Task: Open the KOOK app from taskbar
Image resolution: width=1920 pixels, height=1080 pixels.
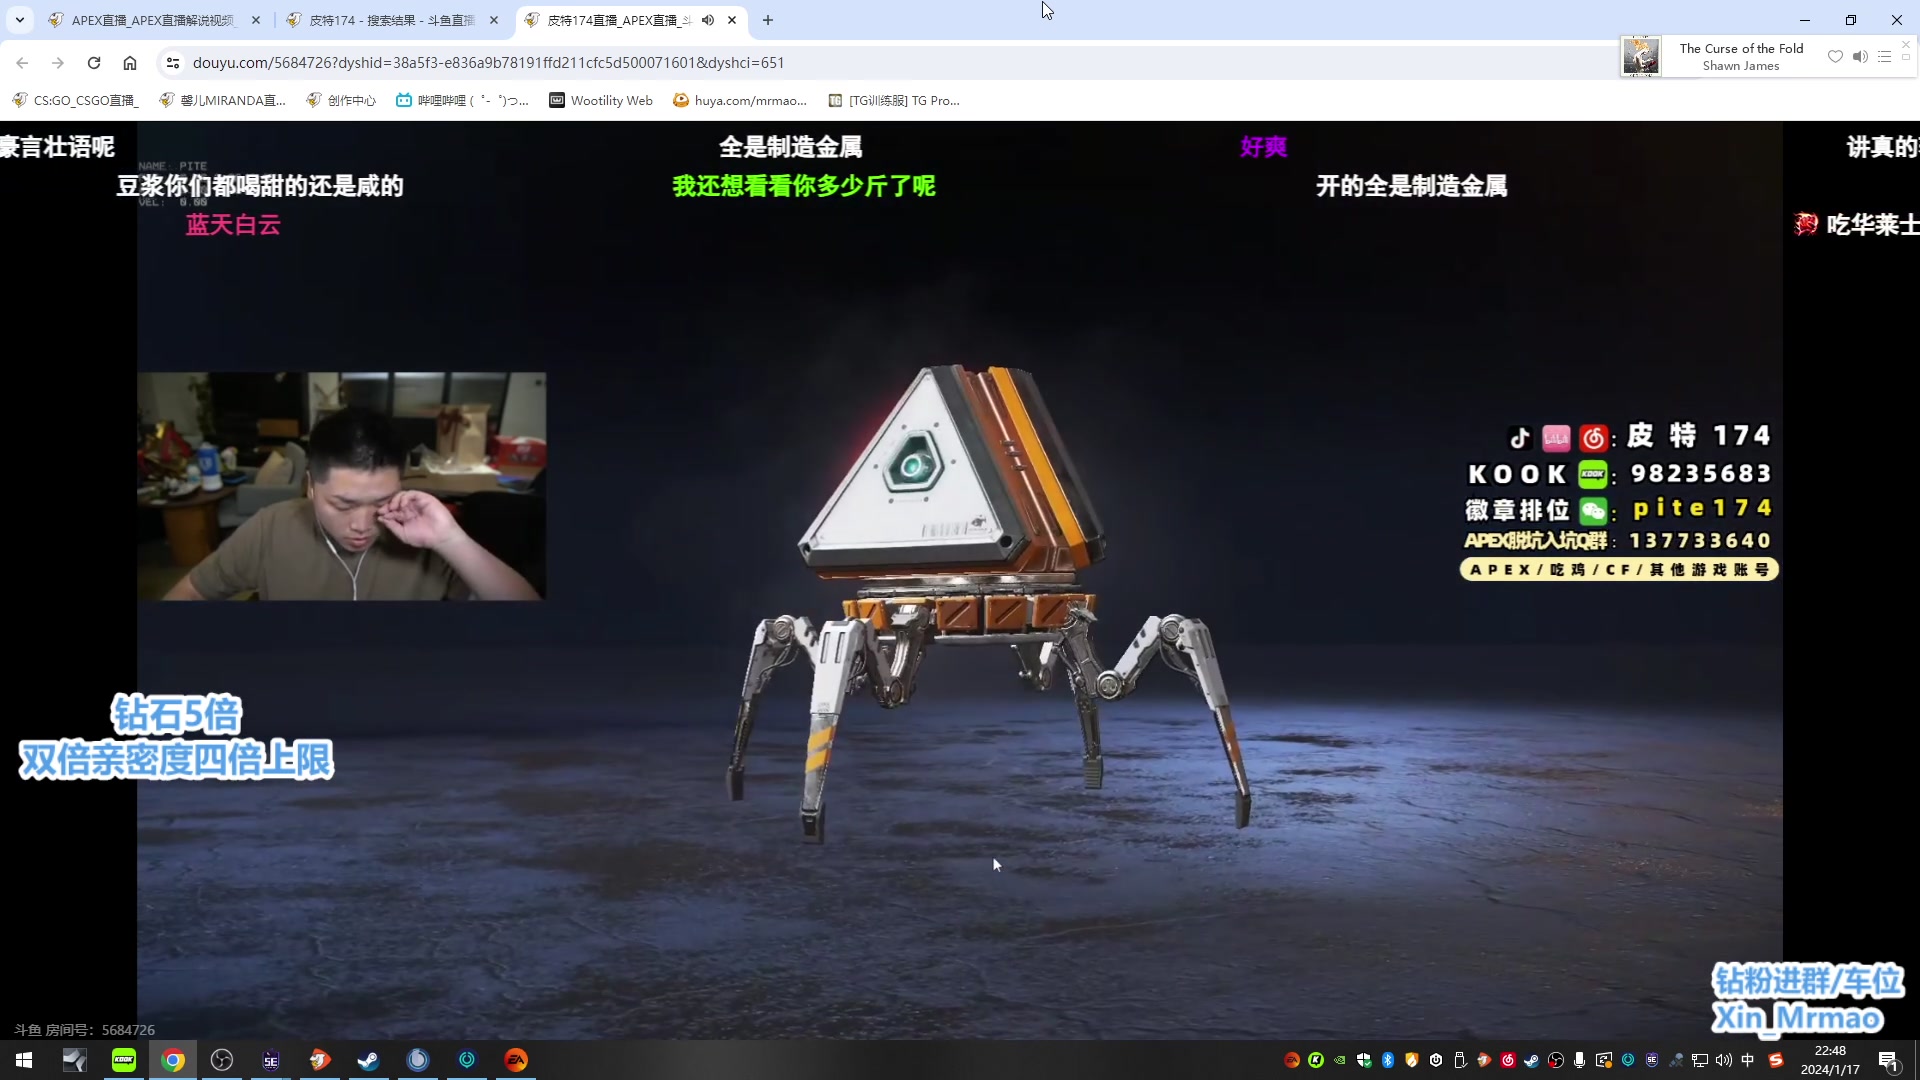Action: 124,1060
